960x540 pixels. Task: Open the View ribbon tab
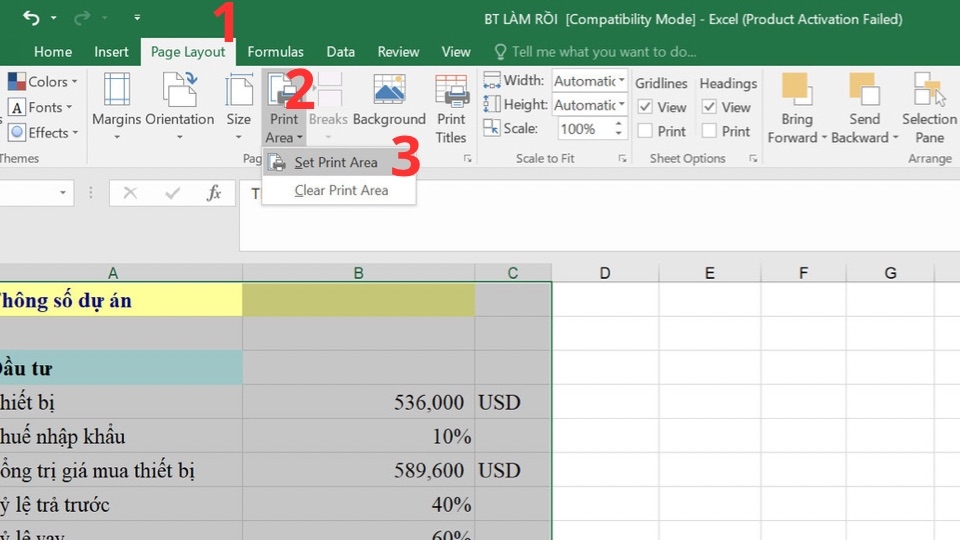click(456, 52)
